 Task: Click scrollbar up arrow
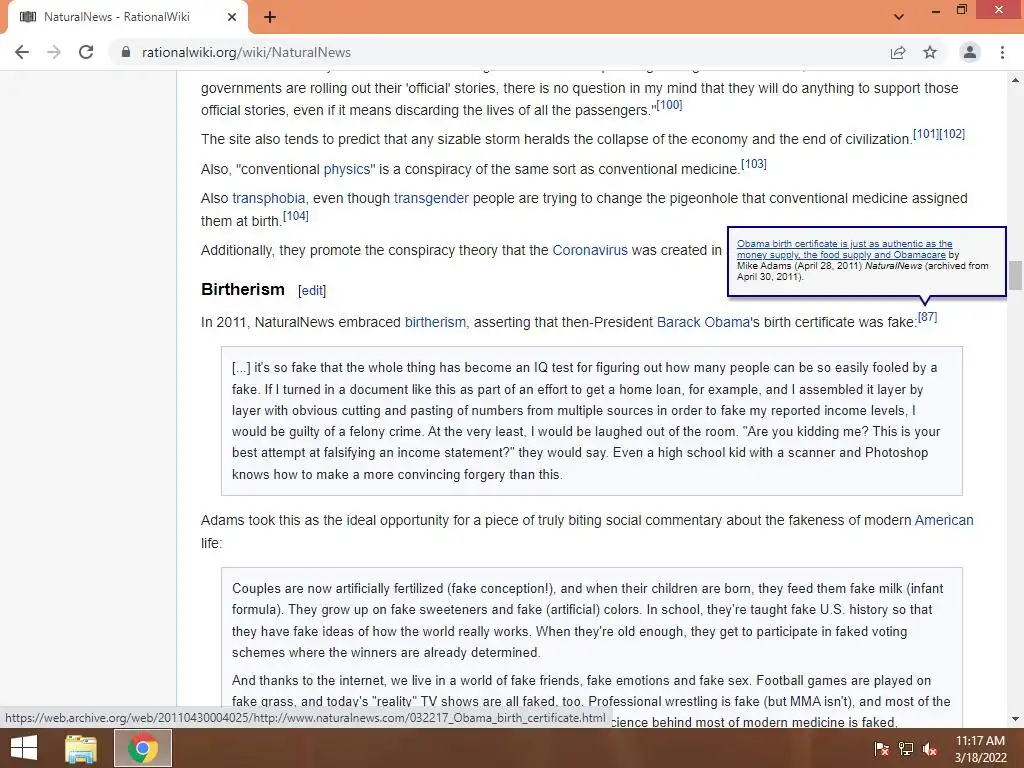pos(1015,79)
